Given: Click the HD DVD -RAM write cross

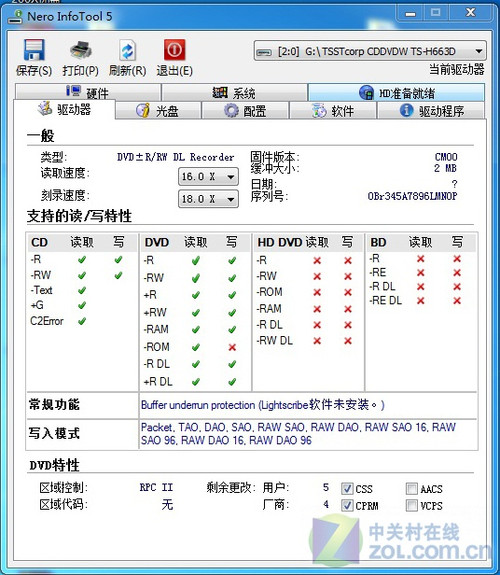Looking at the screenshot, I should [x=348, y=309].
